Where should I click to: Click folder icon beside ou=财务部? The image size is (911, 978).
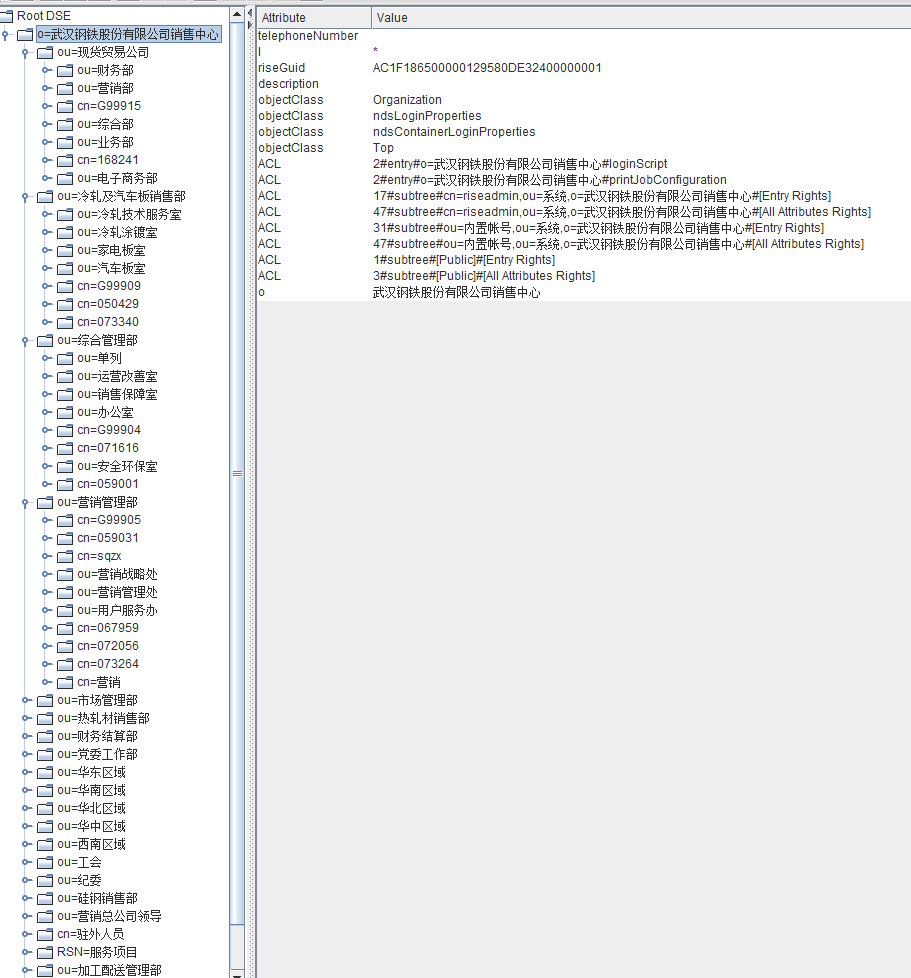click(65, 70)
